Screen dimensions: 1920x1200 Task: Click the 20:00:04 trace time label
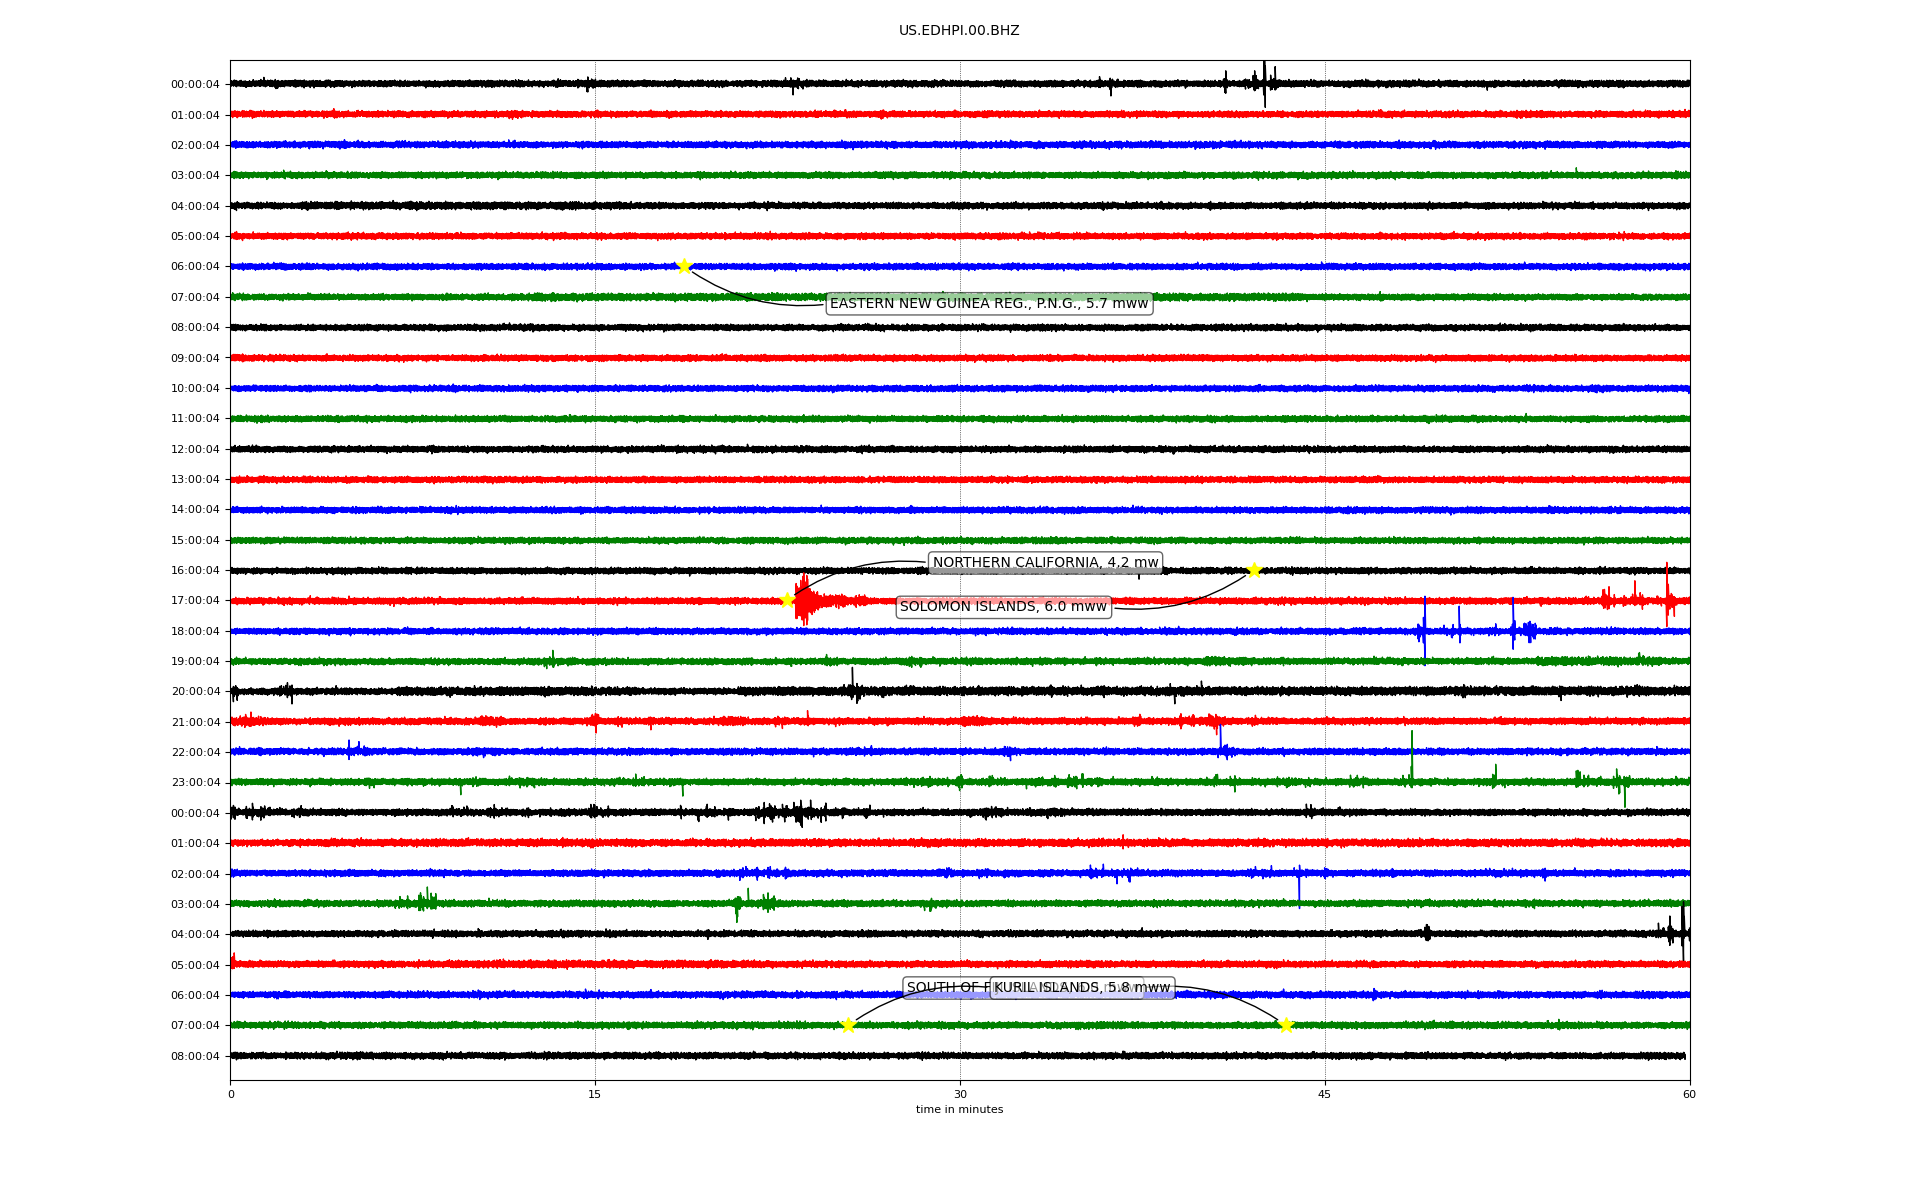click(195, 692)
